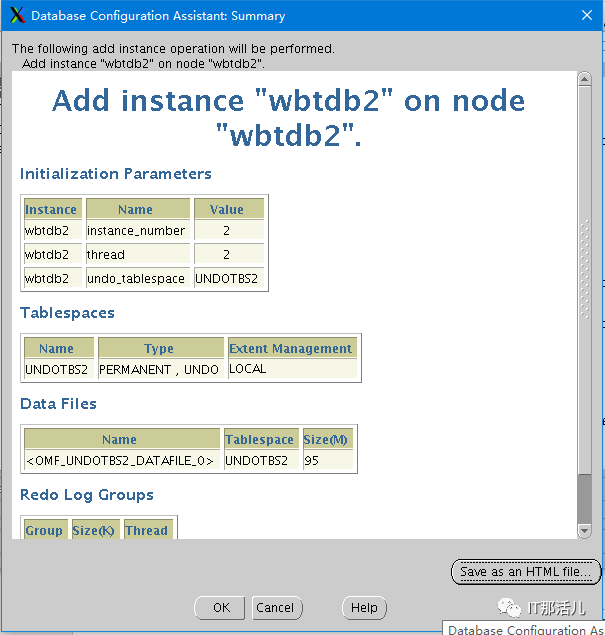Click the <OMF_UNDOTBS2_DATAFILE_0> data file name

(x=122, y=460)
